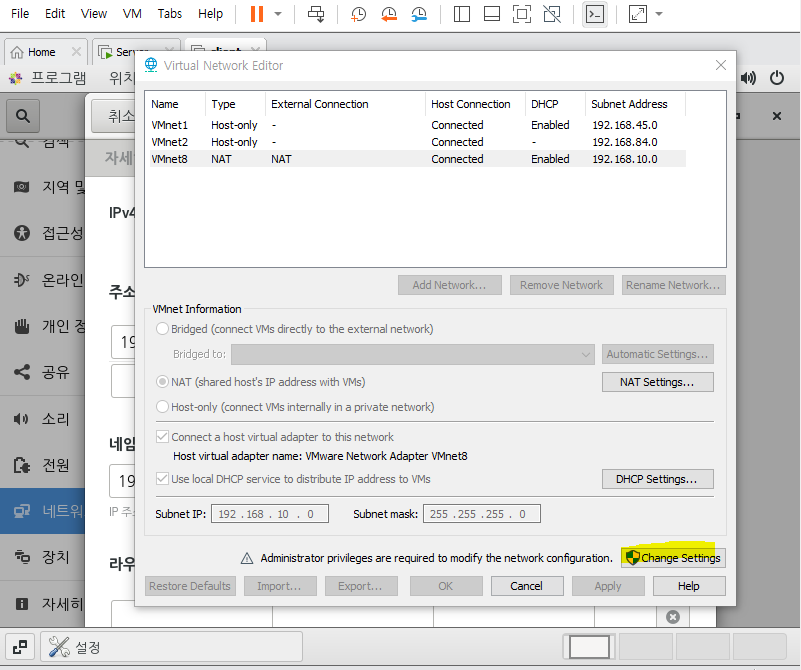Screen dimensions: 801x670
Task: Enter full screen mode
Action: pyautogui.click(x=522, y=14)
